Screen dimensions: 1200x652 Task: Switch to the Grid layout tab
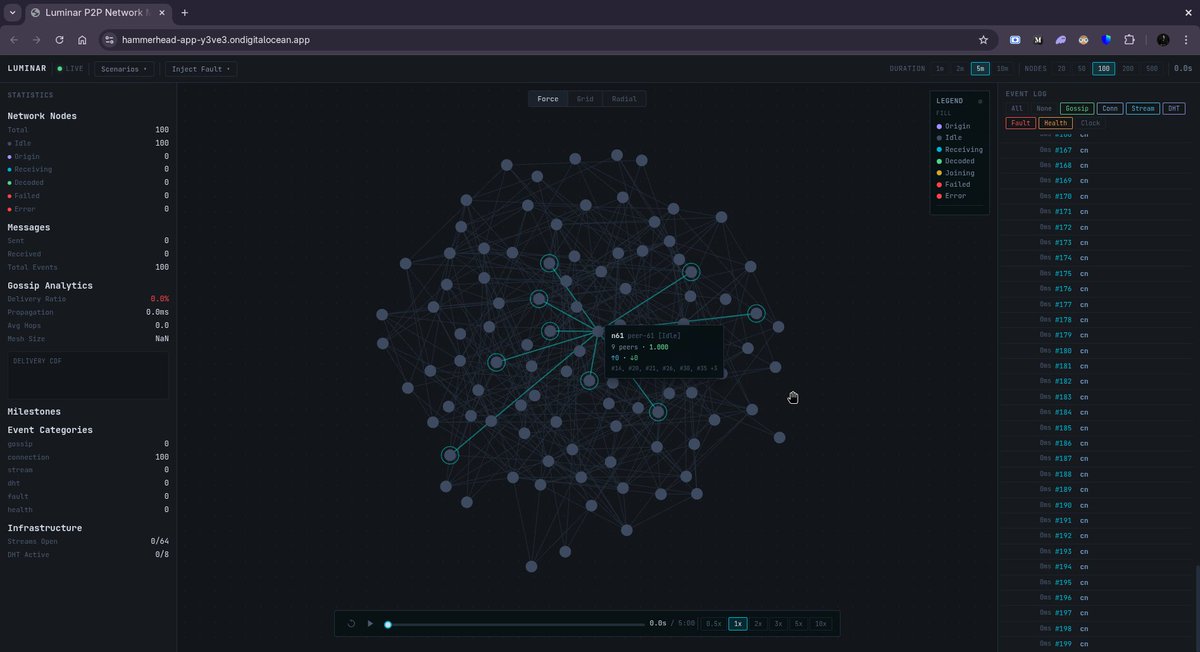pos(585,99)
